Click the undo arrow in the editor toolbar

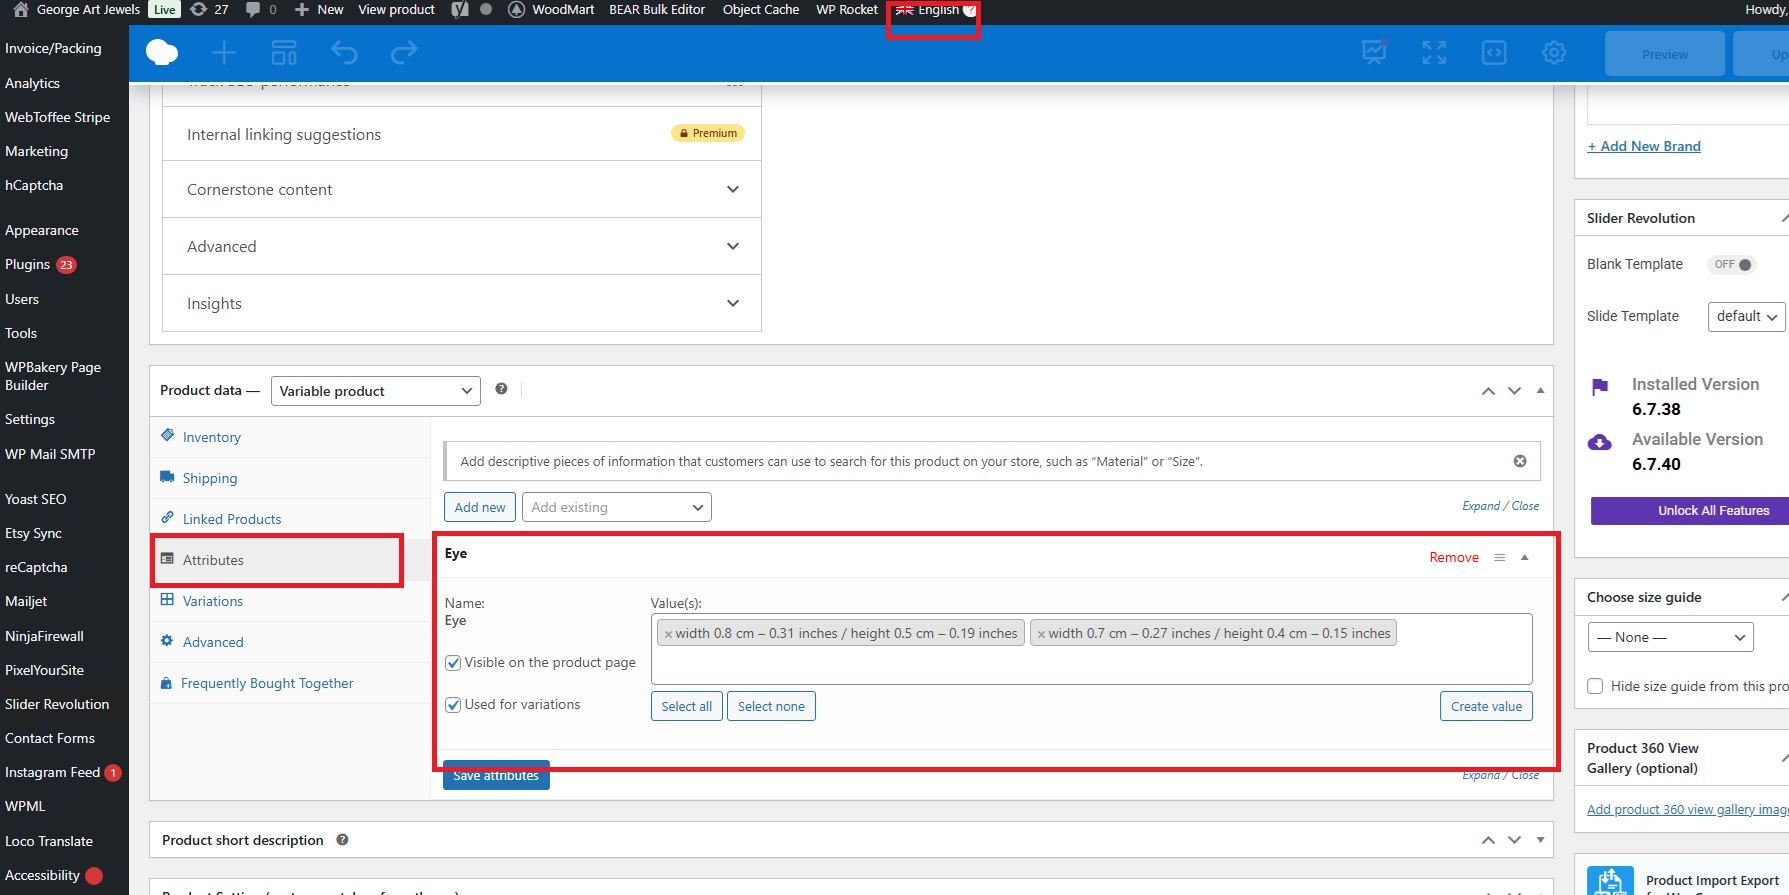[x=344, y=53]
